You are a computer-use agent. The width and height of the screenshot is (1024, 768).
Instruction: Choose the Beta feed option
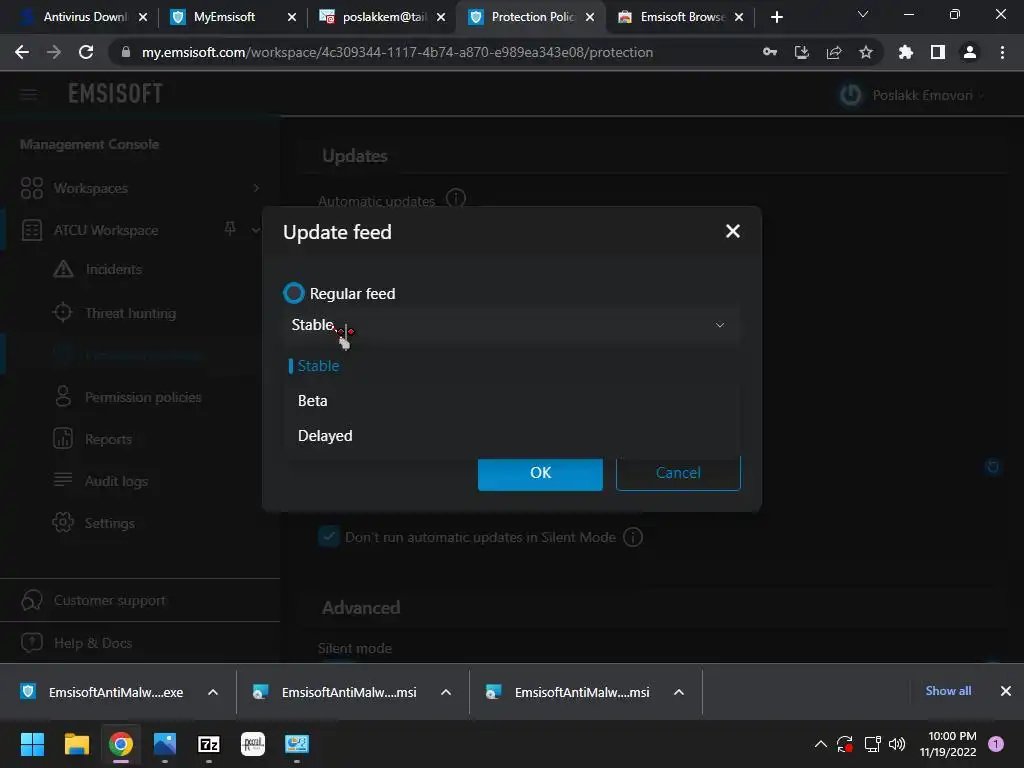(513, 400)
